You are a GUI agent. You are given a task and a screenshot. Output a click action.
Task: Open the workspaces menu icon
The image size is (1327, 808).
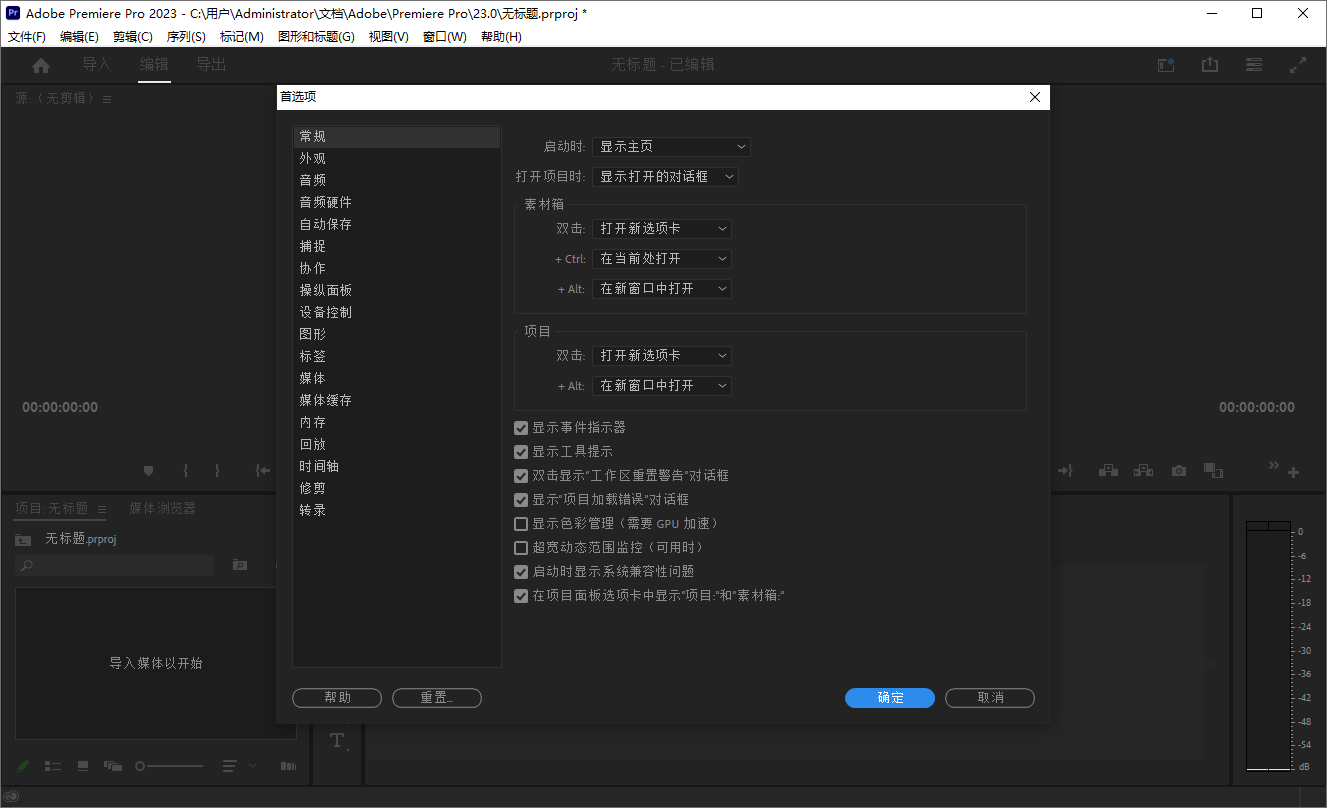(x=1254, y=64)
